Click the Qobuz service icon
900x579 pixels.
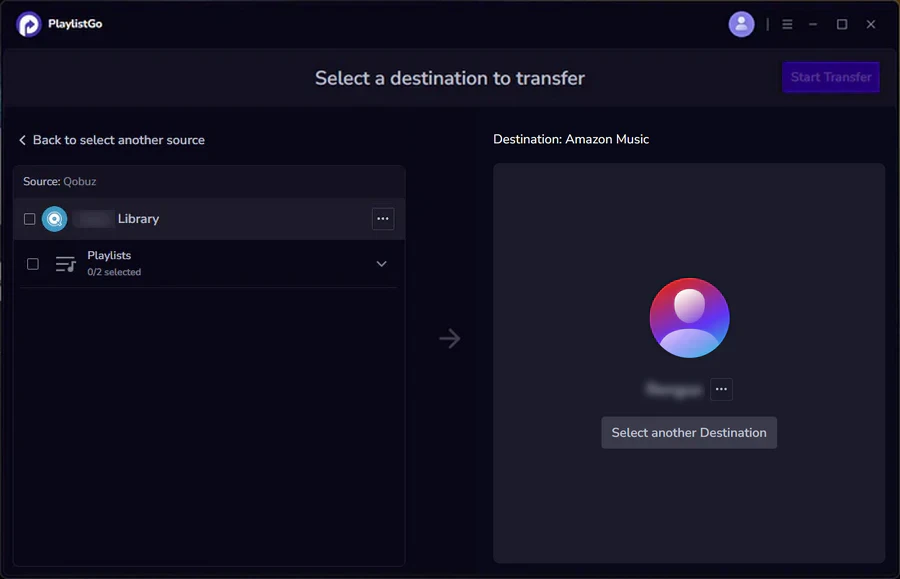pyautogui.click(x=55, y=219)
